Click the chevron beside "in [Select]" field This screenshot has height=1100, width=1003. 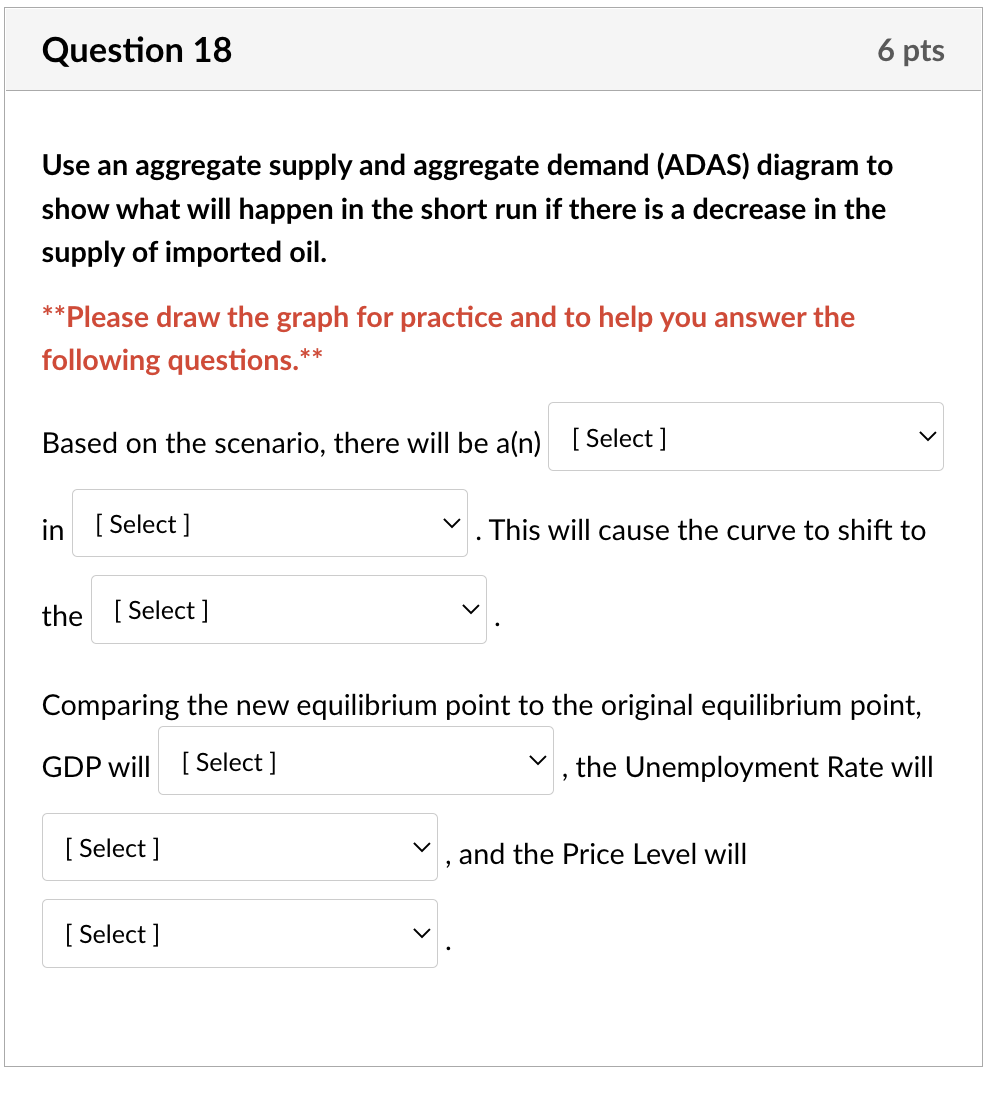(x=450, y=522)
